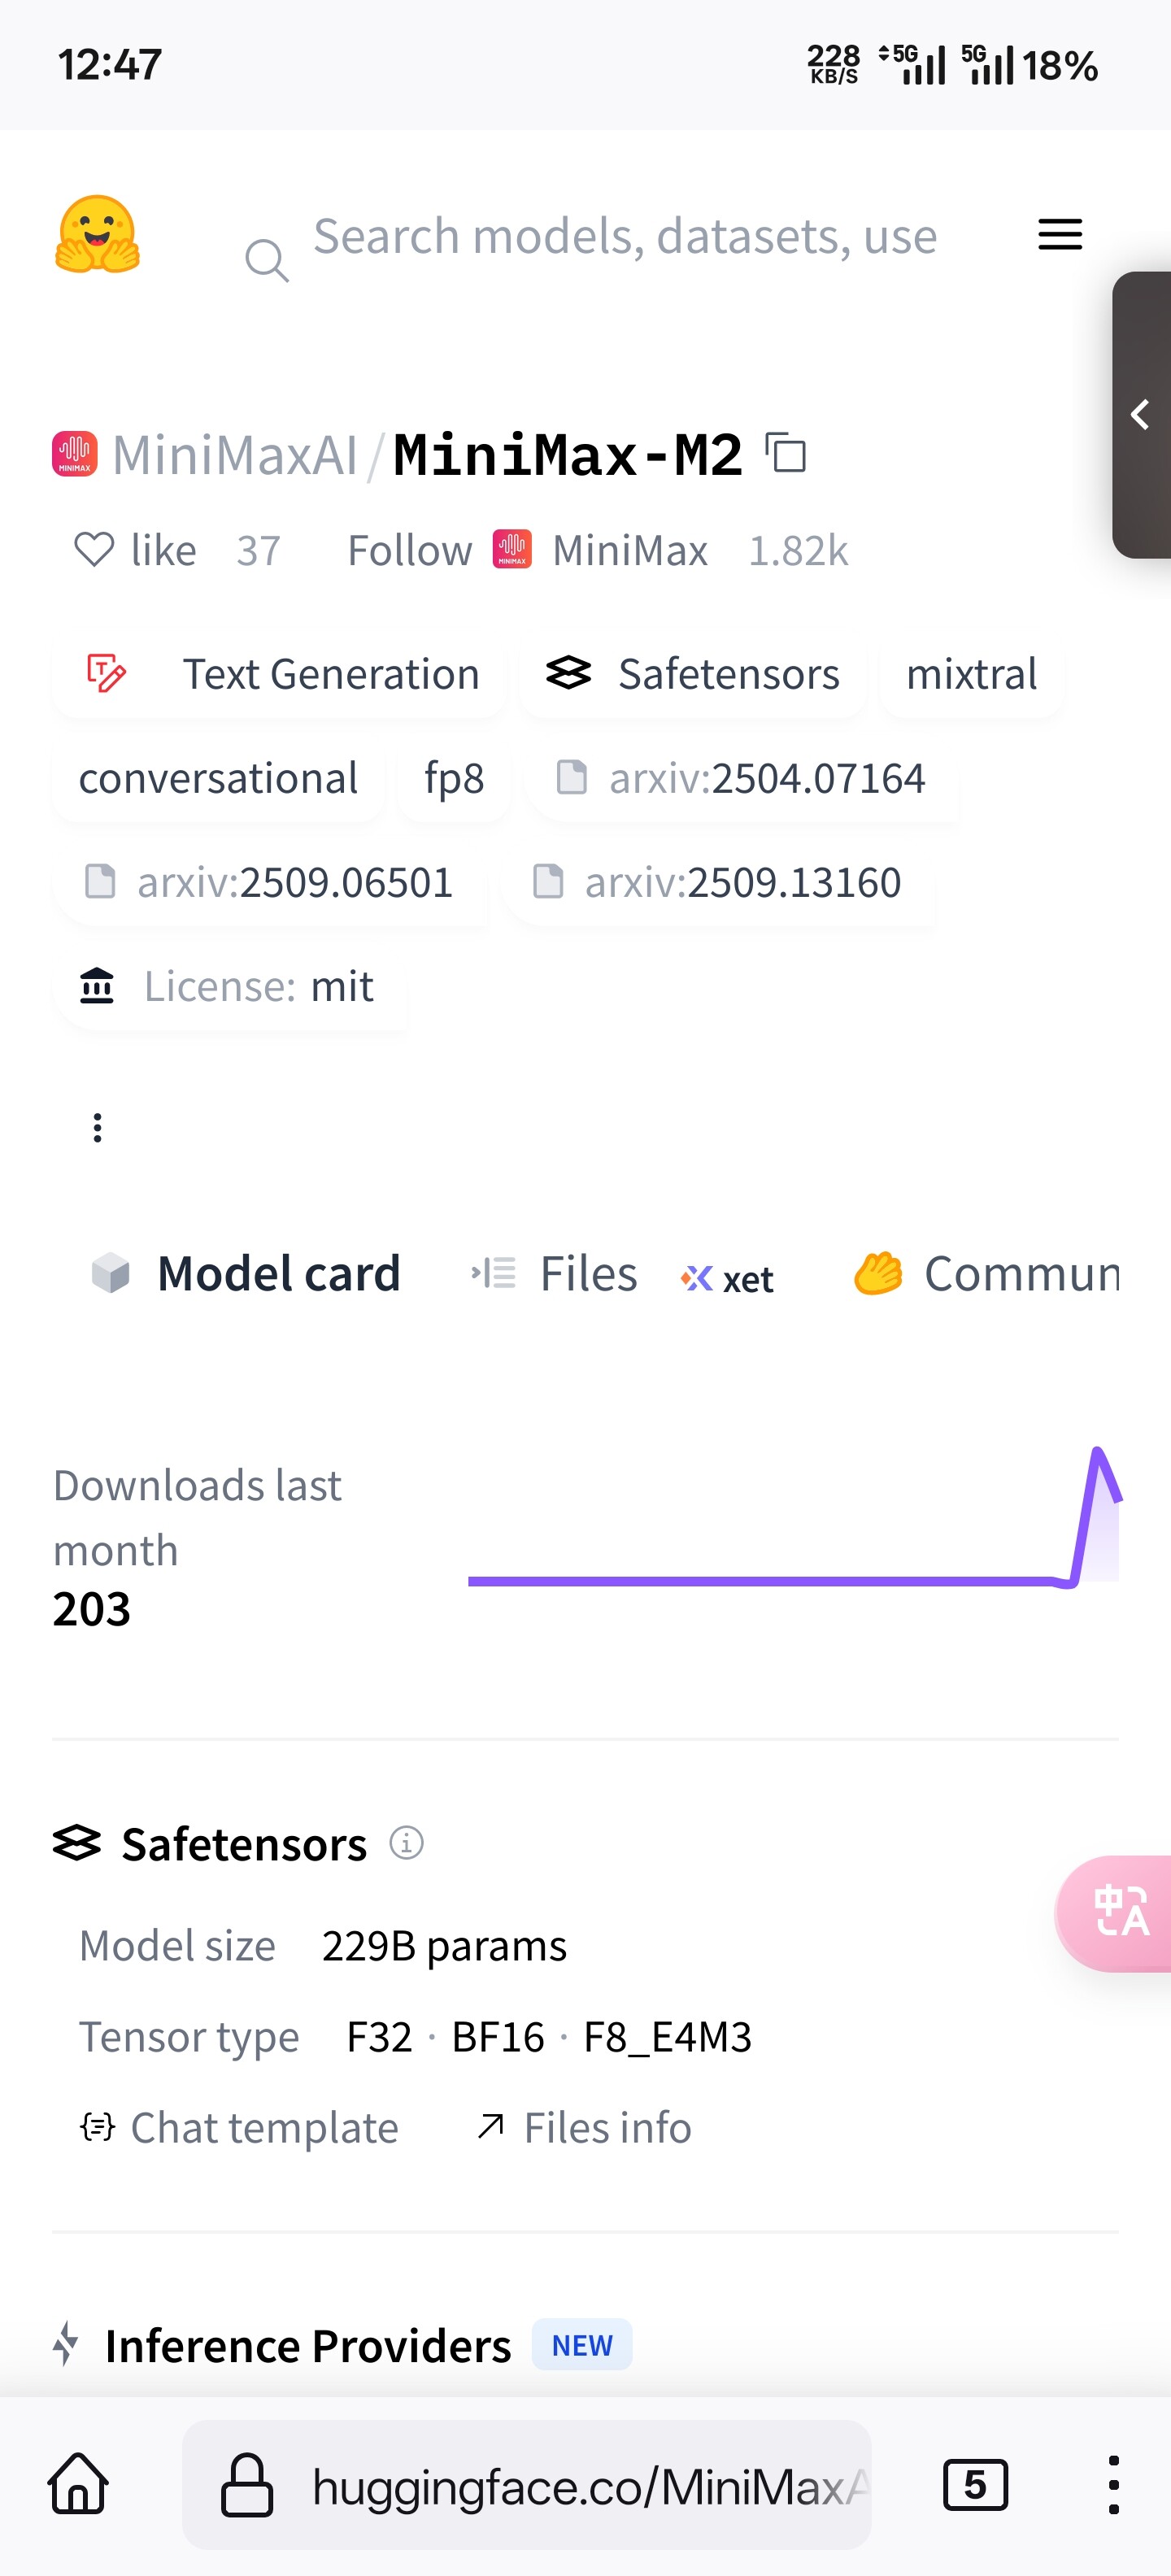
Task: Open the hamburger navigation menu
Action: click(1060, 235)
